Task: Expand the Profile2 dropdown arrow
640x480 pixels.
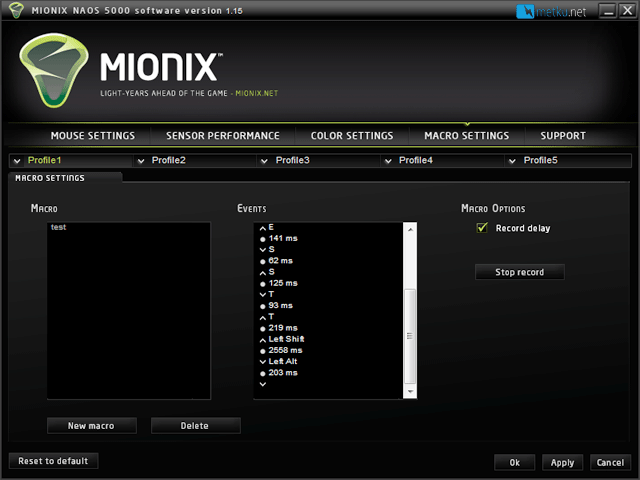Action: (141, 161)
